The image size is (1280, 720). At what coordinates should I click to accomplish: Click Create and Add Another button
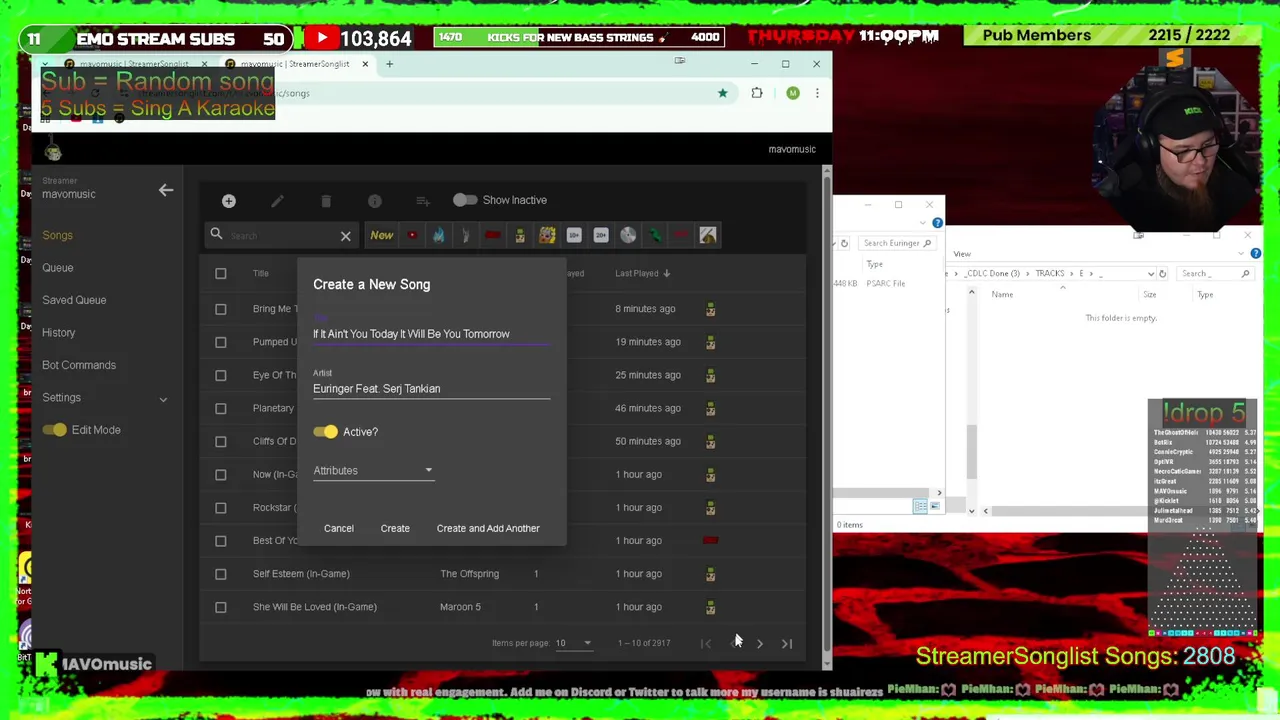point(488,528)
